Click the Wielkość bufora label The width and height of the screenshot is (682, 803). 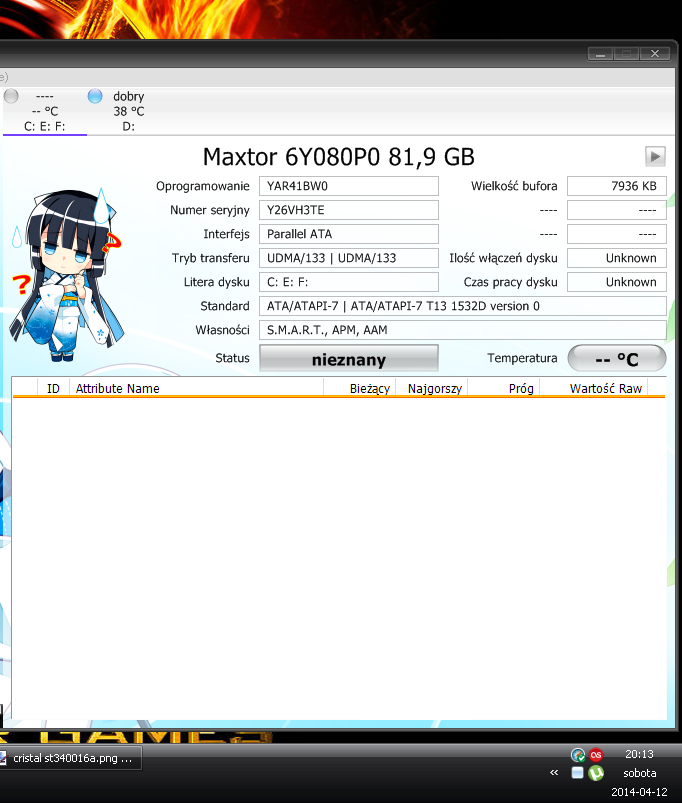tap(514, 186)
